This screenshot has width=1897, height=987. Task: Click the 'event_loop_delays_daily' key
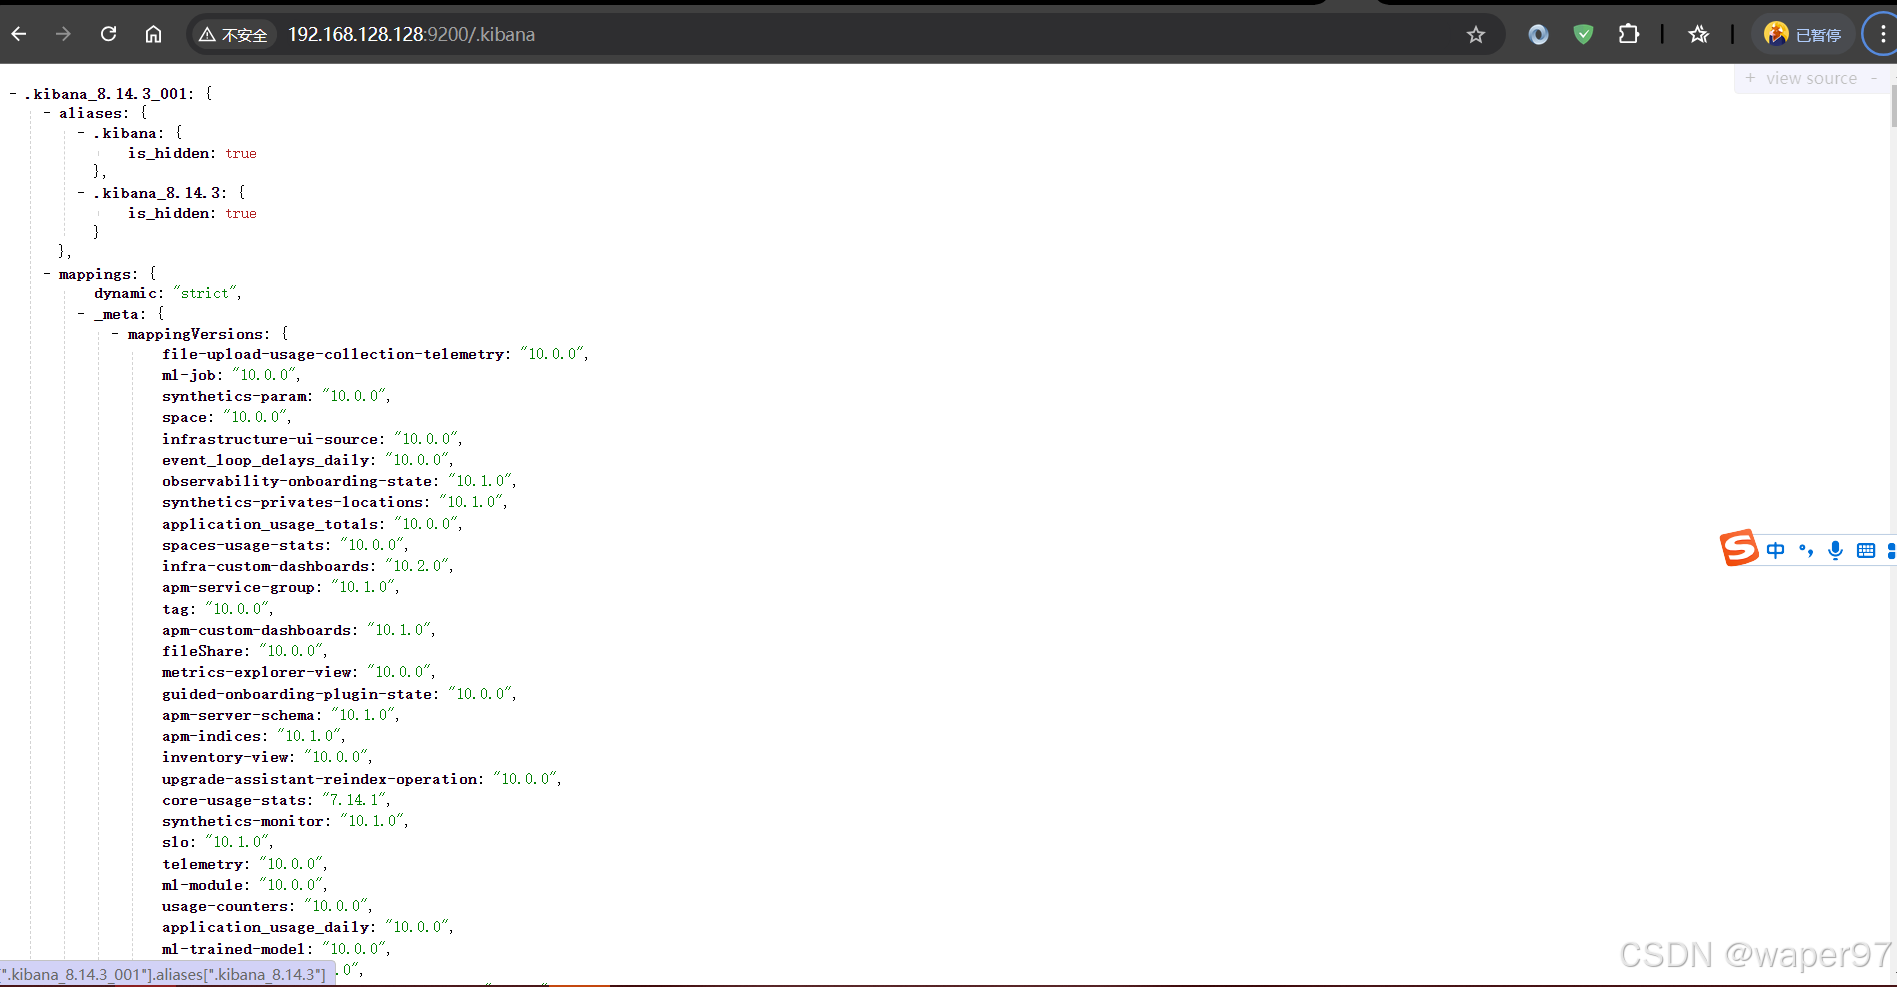pos(266,460)
